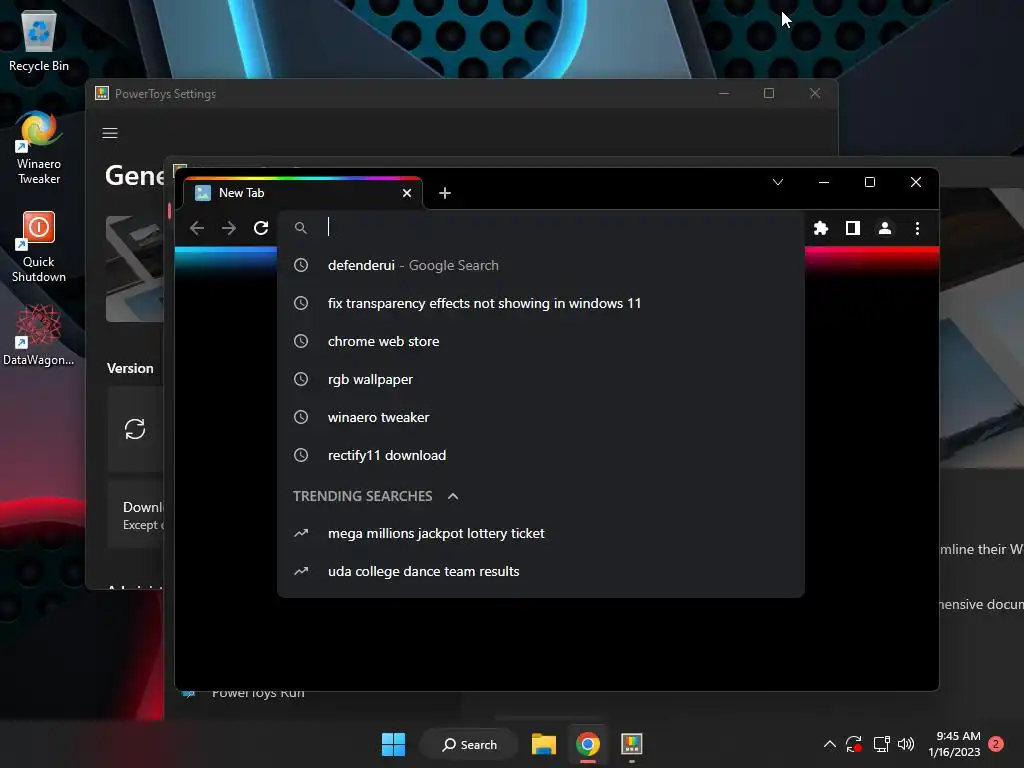Click PowerToys check-for-updates refresh icon
1024x768 pixels.
[x=135, y=429]
